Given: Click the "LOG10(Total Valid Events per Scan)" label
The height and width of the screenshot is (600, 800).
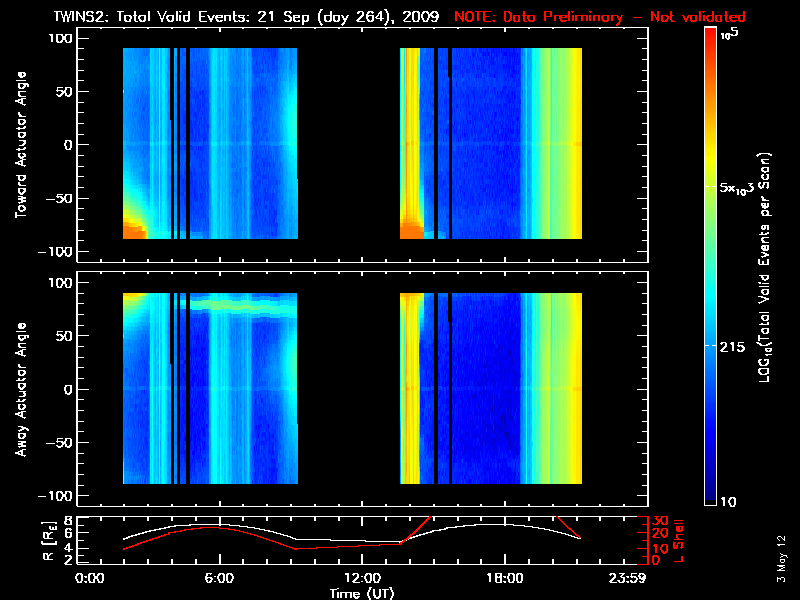Looking at the screenshot, I should click(x=764, y=267).
